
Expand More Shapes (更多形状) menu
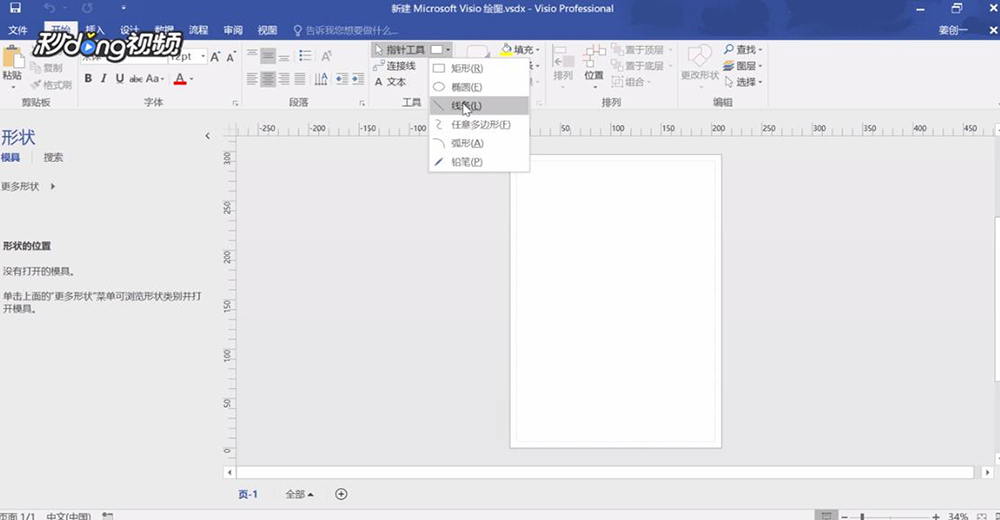[x=28, y=186]
